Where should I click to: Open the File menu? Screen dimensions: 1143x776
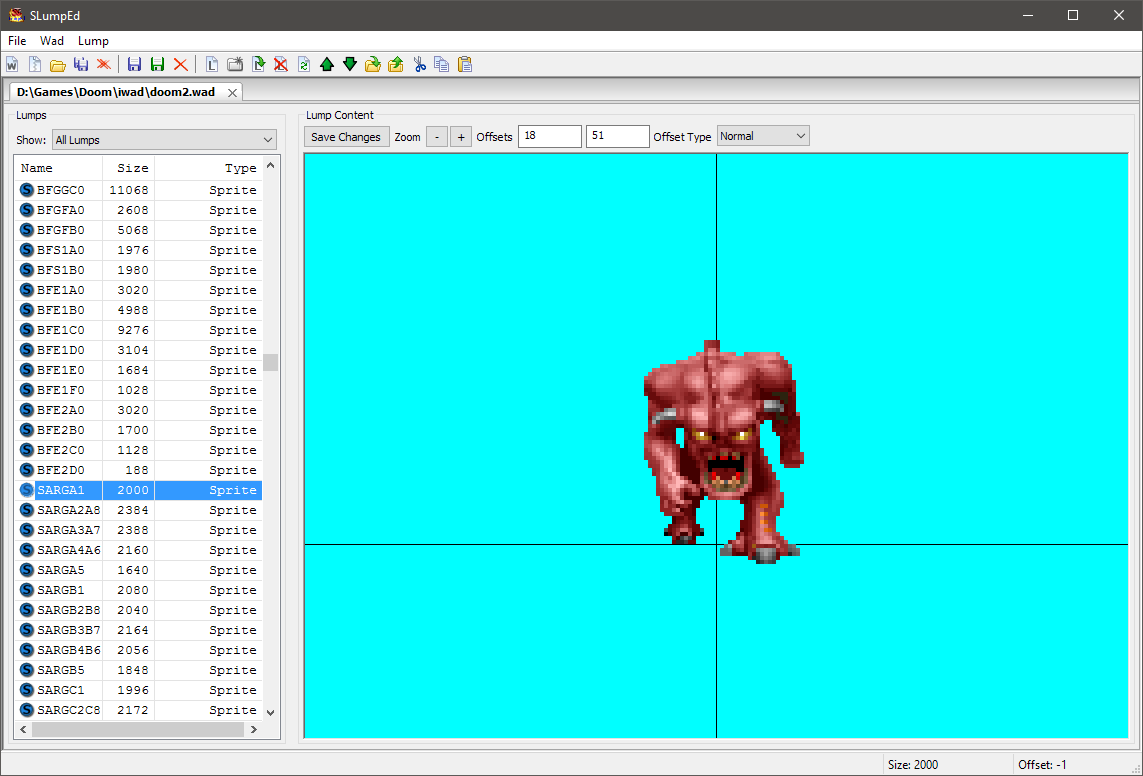tap(17, 41)
